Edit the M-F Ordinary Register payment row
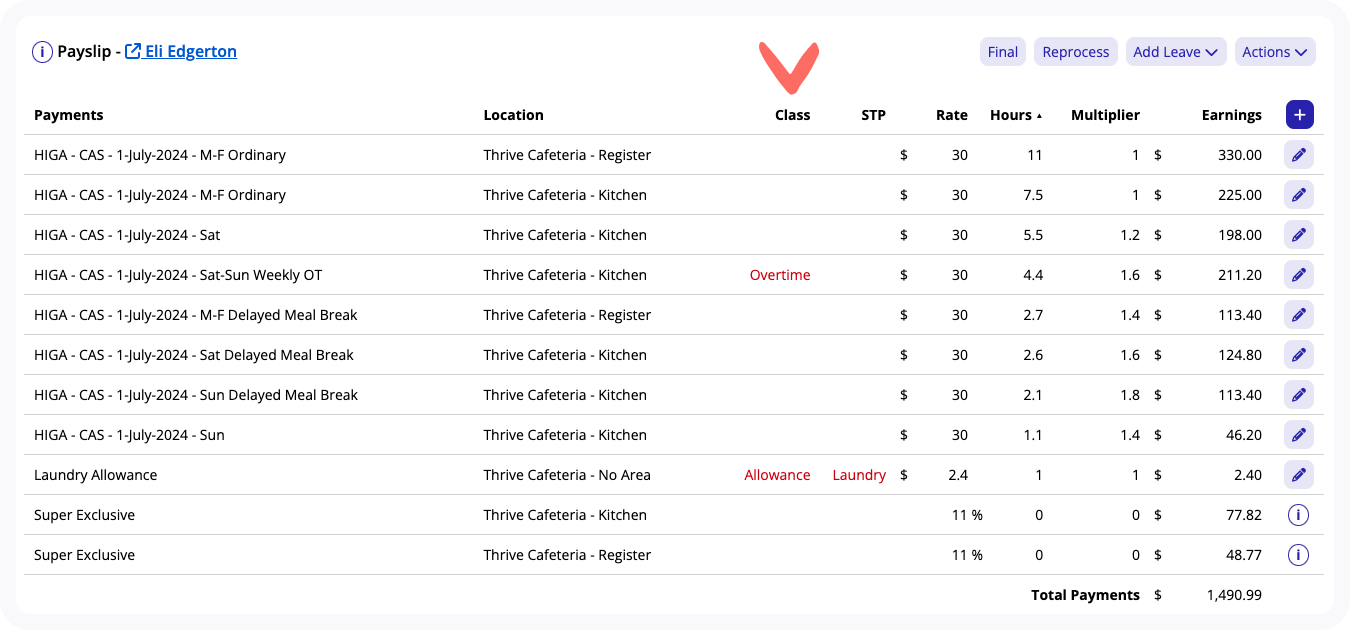 [1298, 155]
